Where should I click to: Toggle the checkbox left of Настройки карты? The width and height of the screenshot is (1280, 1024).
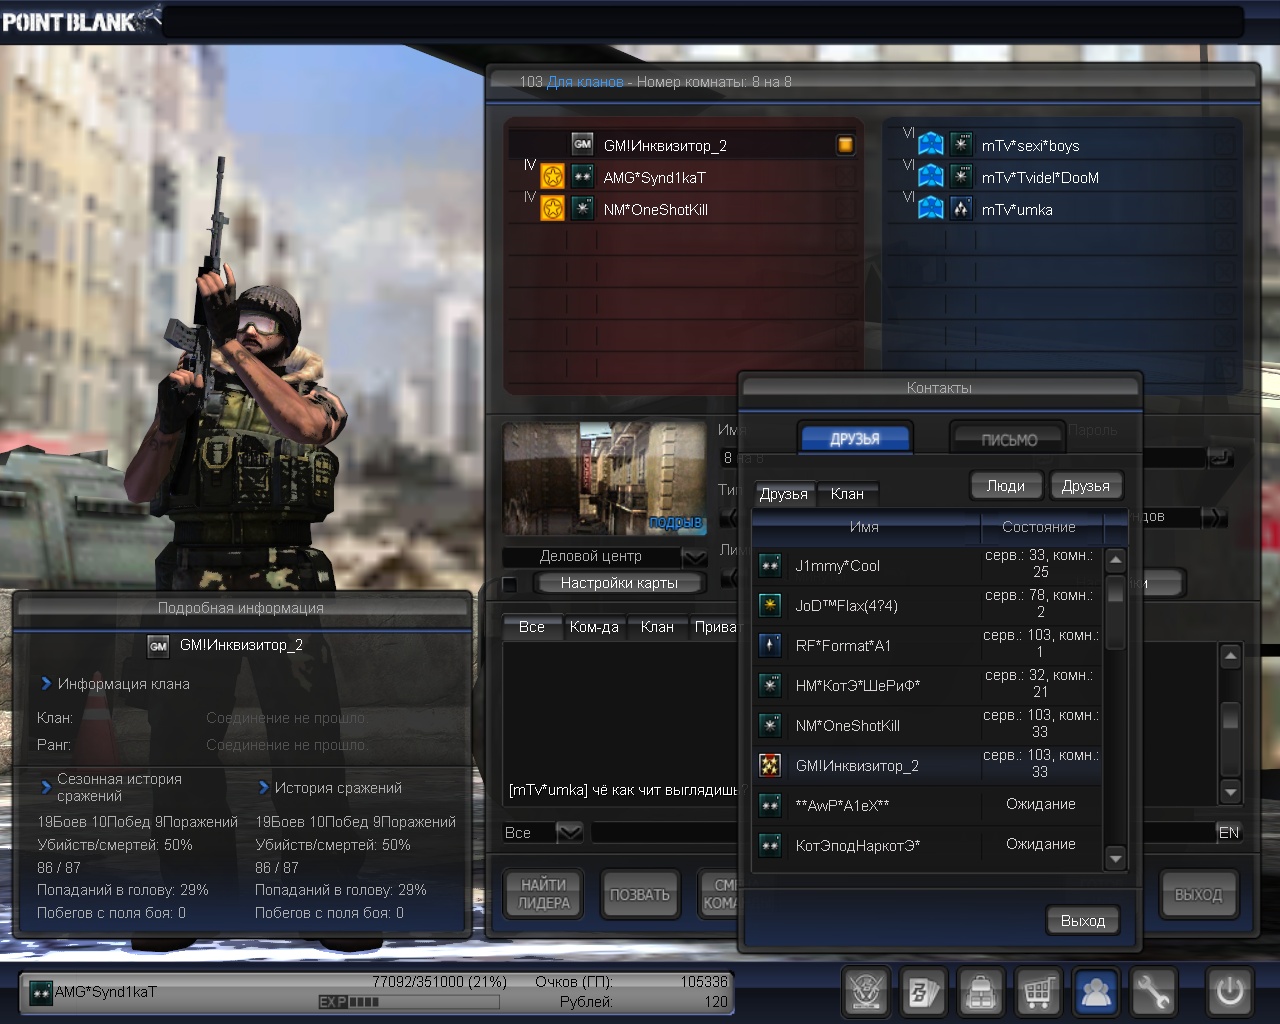(x=510, y=584)
